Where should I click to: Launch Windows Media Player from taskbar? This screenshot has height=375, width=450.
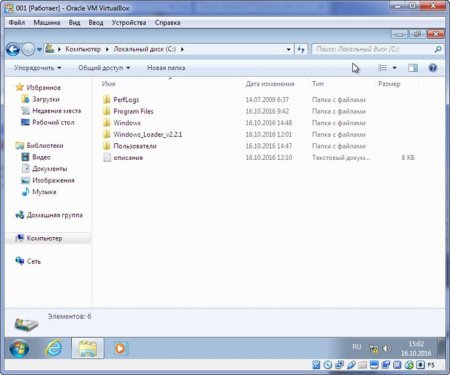click(120, 348)
